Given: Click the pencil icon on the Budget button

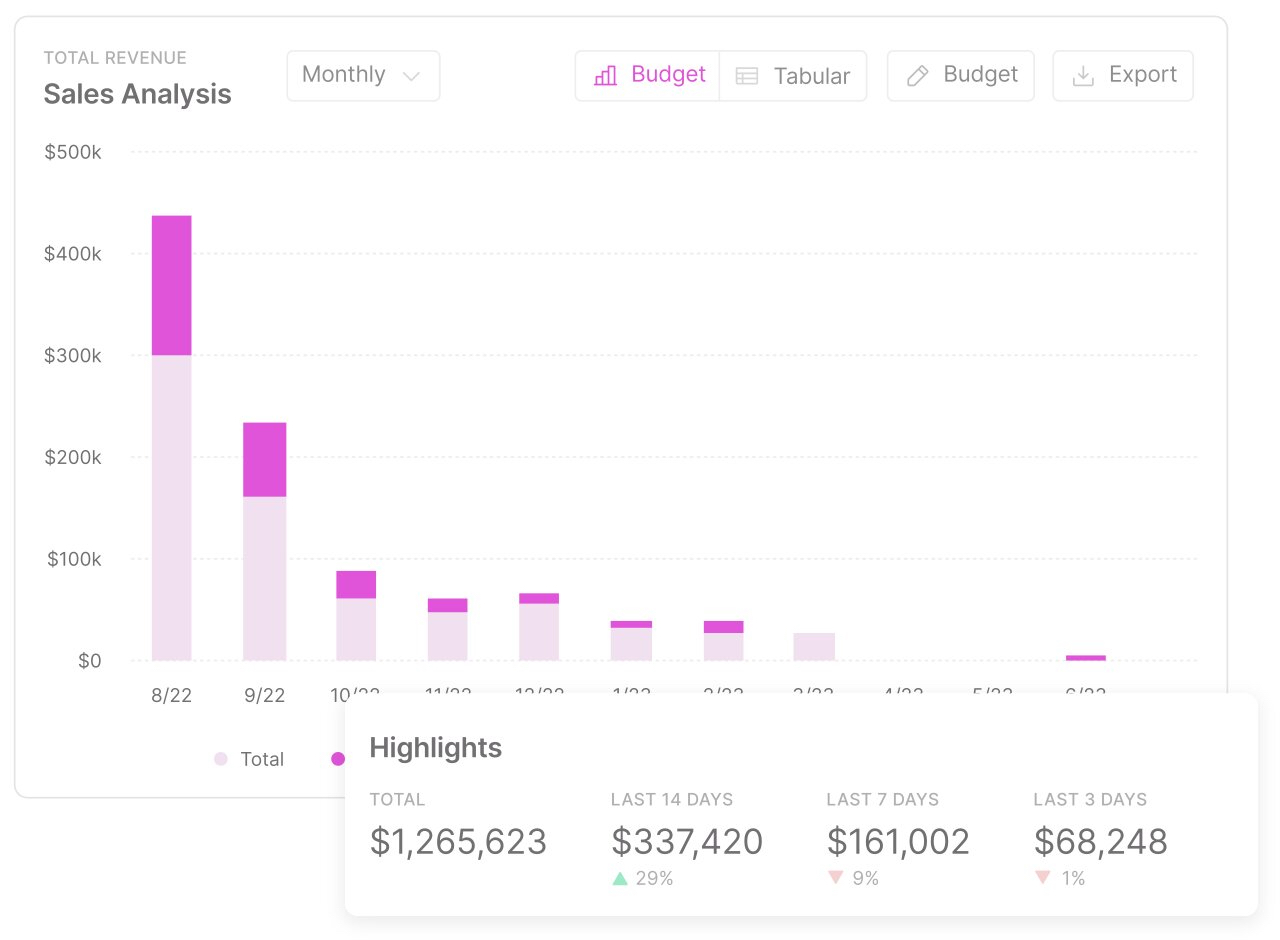Looking at the screenshot, I should [919, 75].
